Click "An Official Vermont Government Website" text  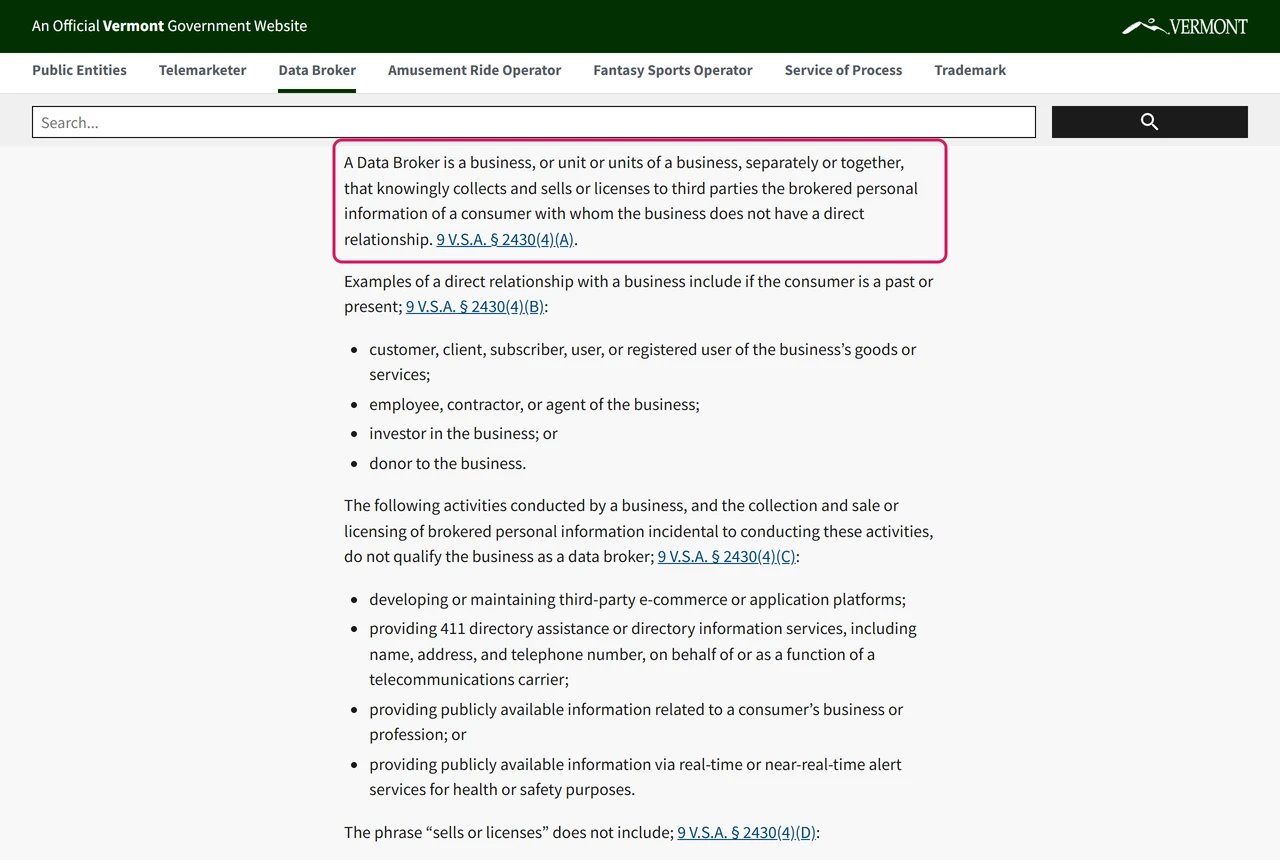coord(170,26)
